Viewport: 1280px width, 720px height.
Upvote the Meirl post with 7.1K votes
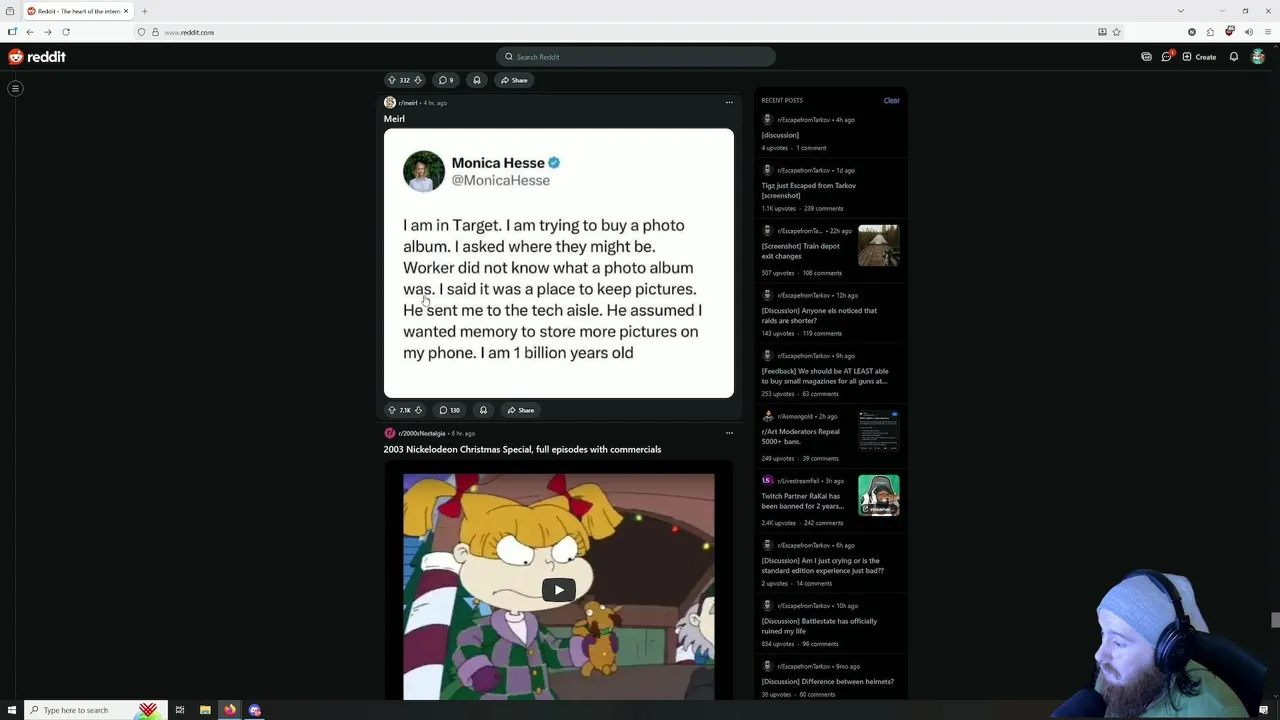tap(392, 410)
